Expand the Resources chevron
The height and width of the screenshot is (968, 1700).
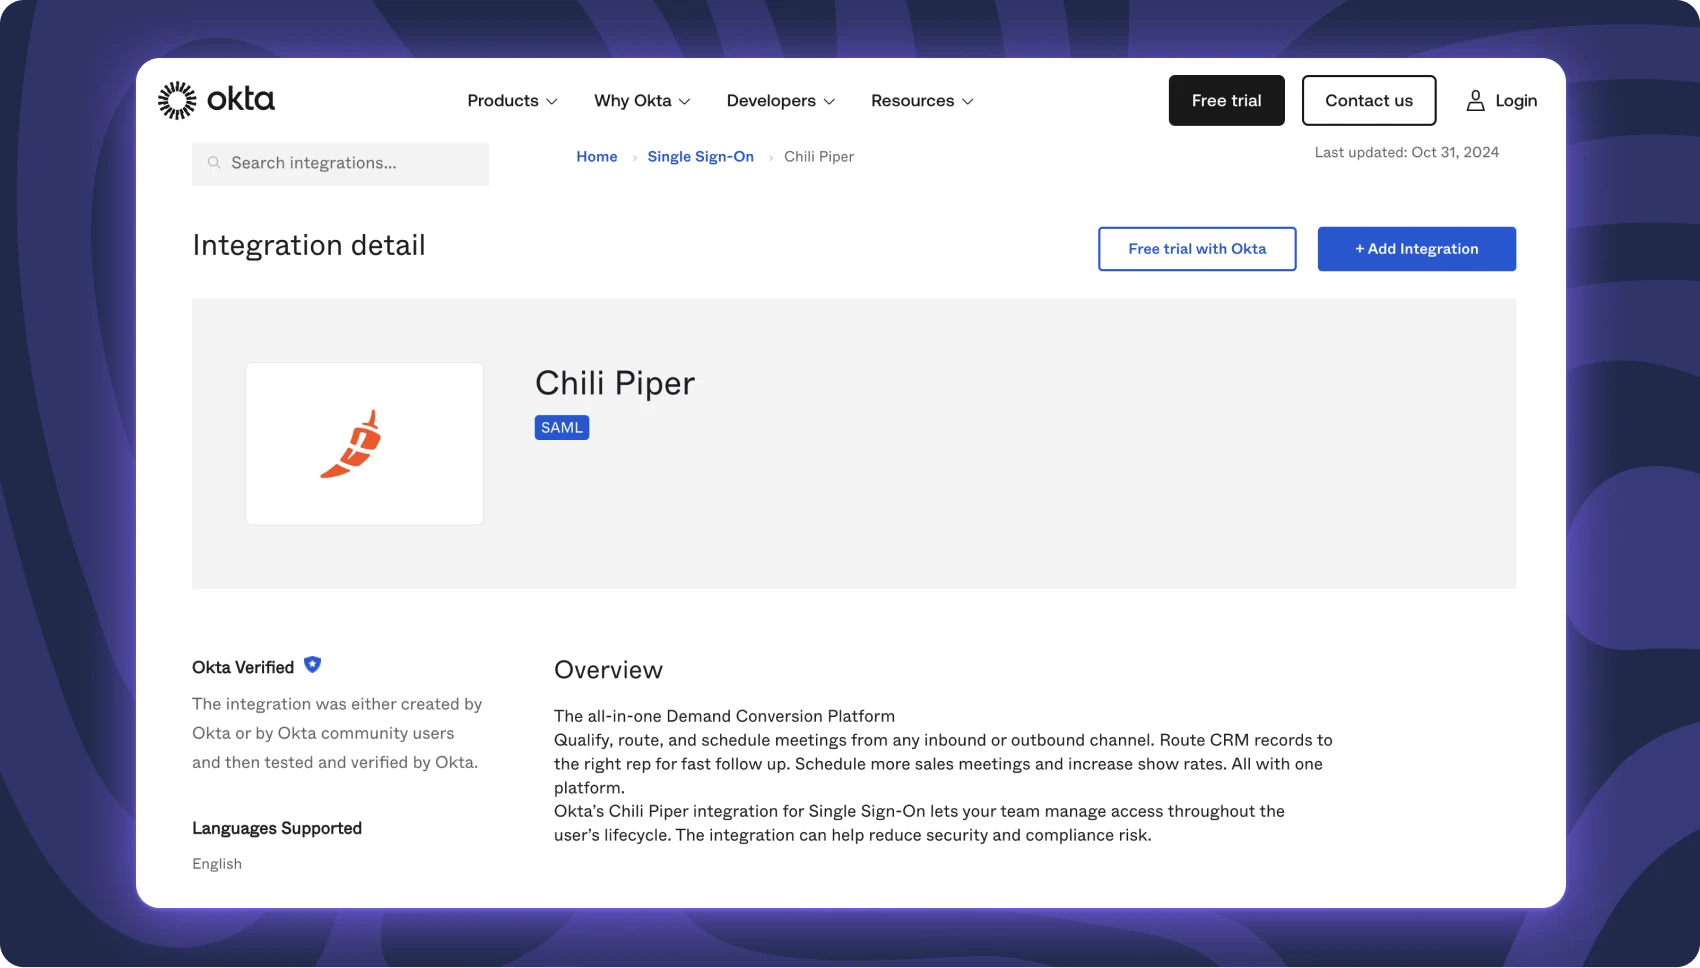[x=967, y=102]
